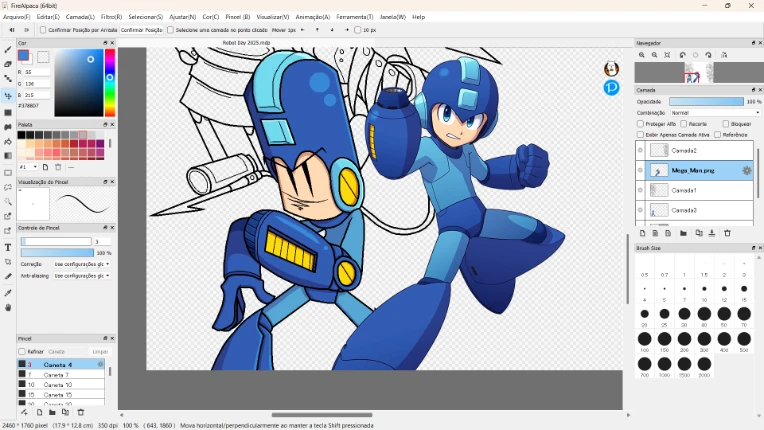The width and height of the screenshot is (764, 430).
Task: Open settings gear for Mega_Man.png layer
Action: [746, 170]
